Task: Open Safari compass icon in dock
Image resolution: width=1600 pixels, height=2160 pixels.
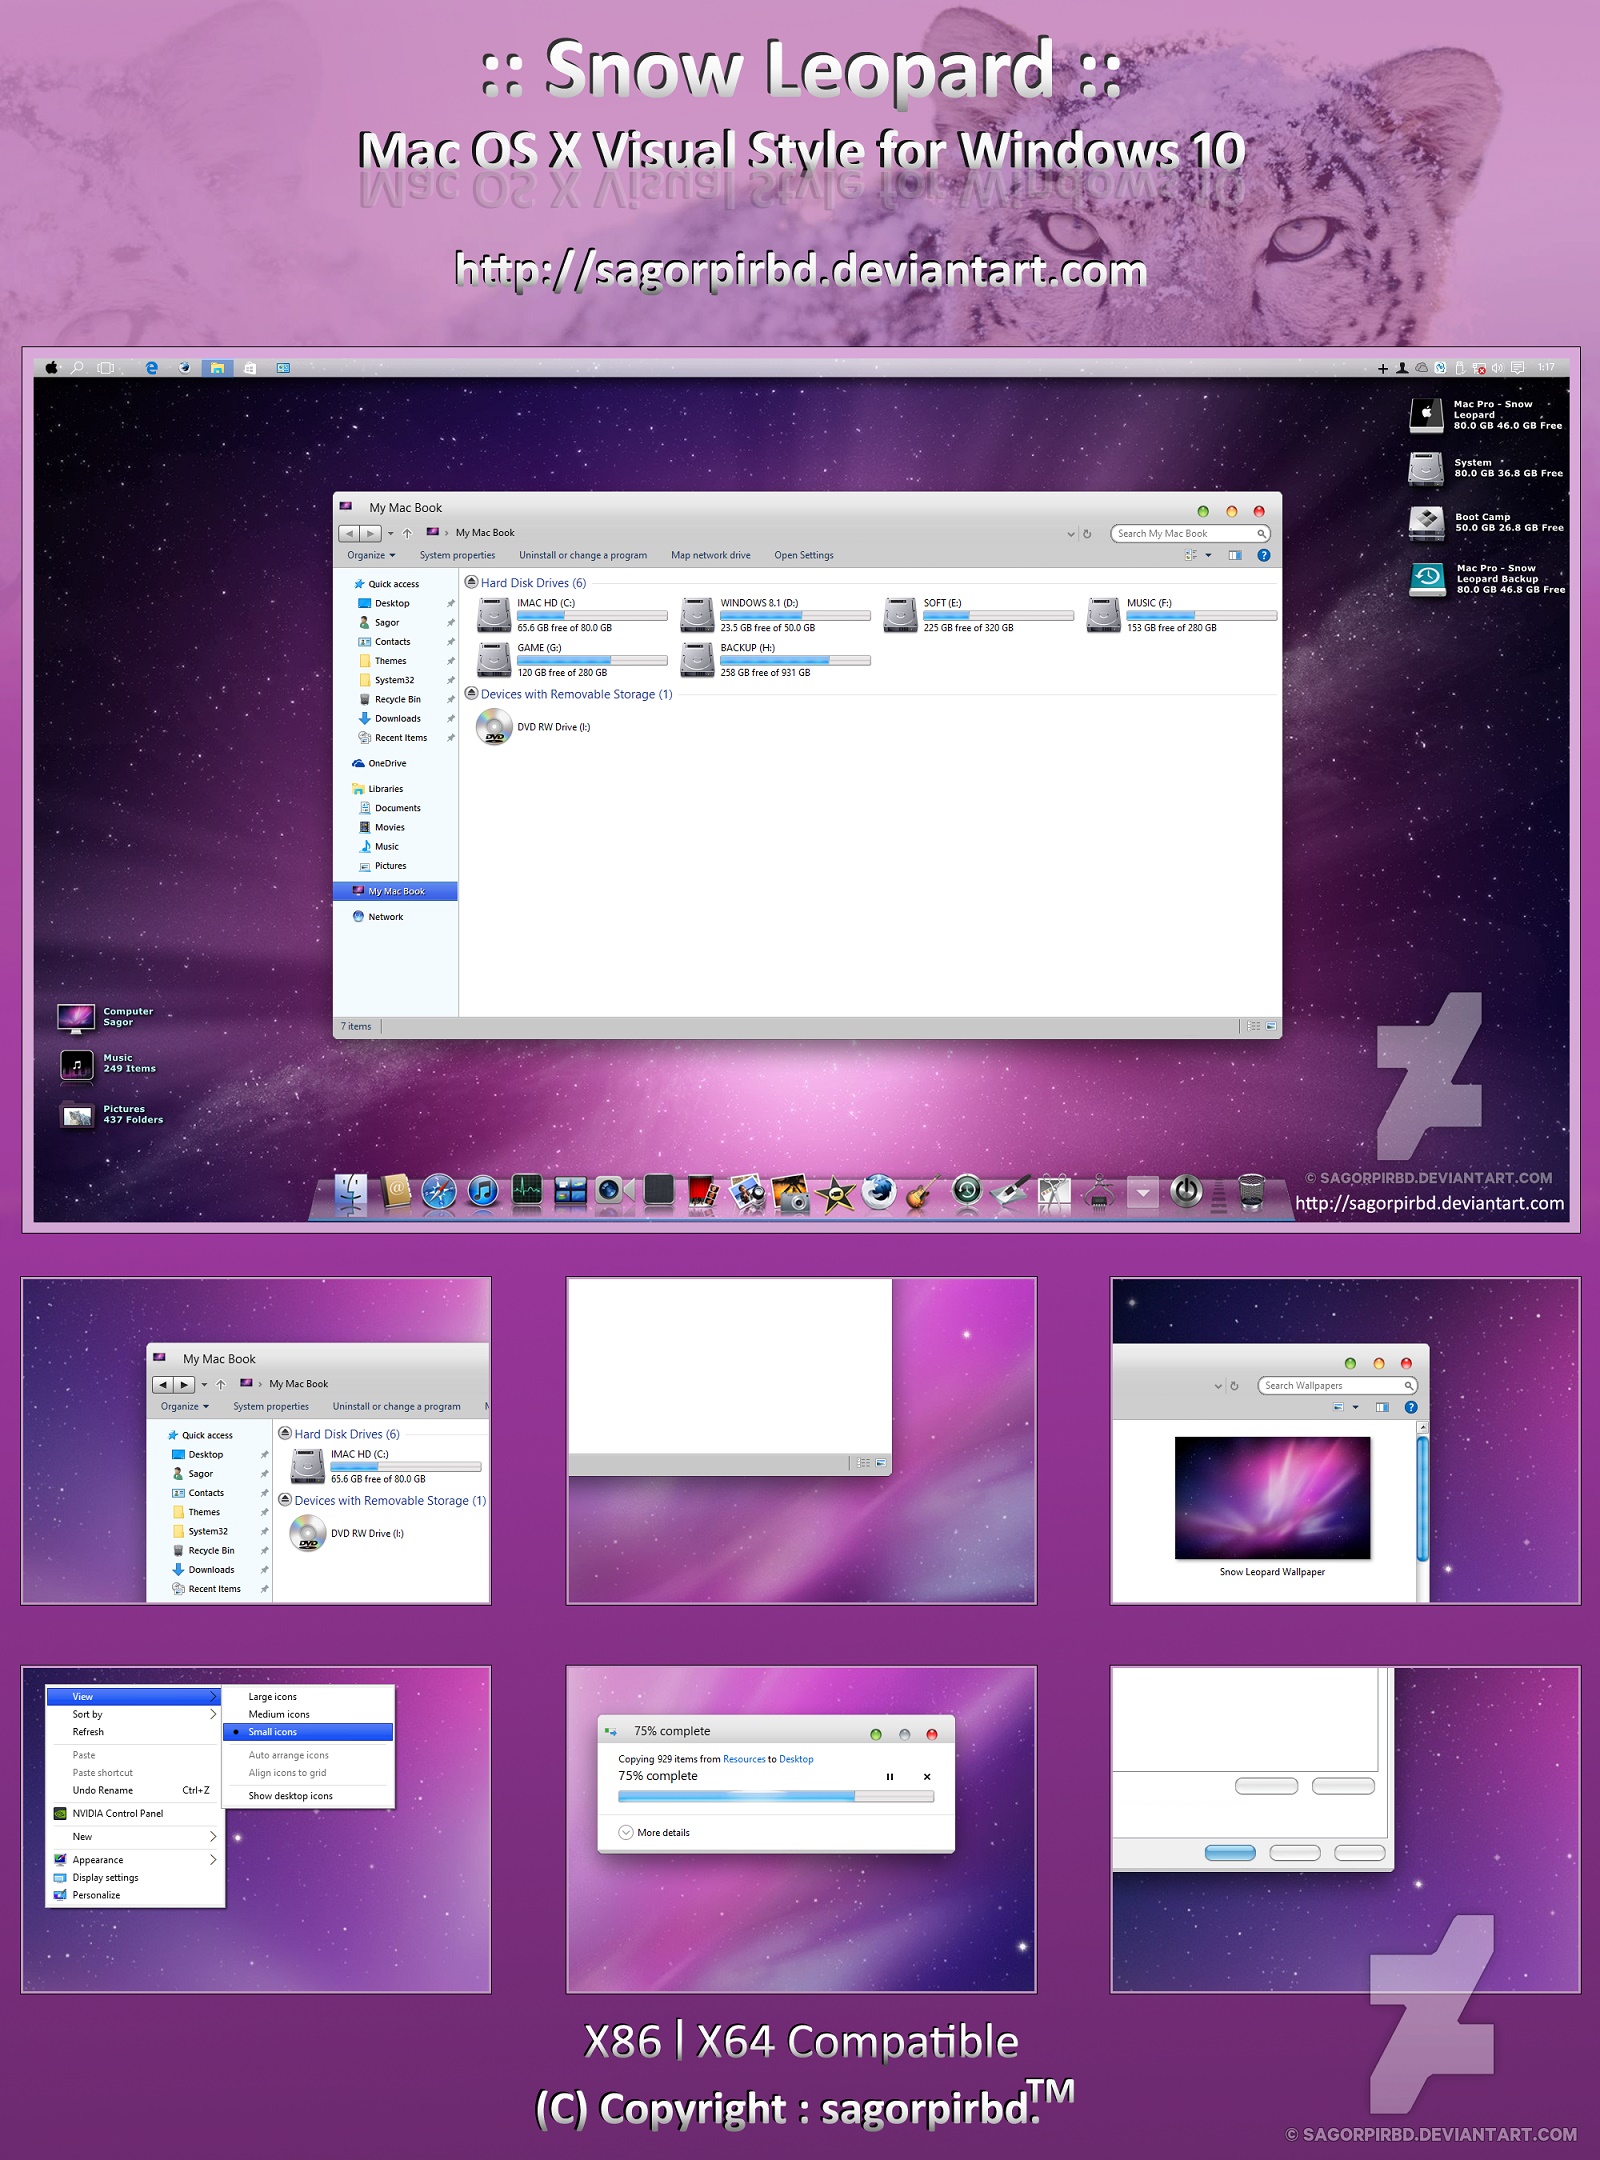Action: point(439,1192)
